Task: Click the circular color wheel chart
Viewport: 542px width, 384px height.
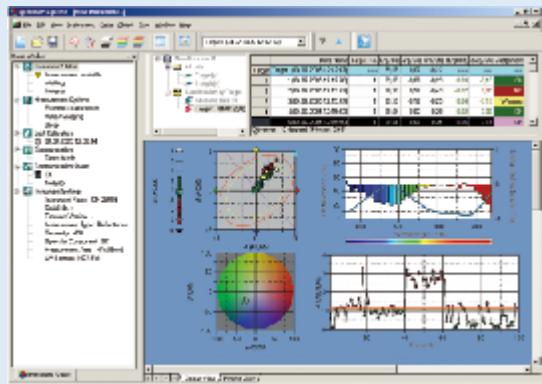Action: (x=255, y=291)
